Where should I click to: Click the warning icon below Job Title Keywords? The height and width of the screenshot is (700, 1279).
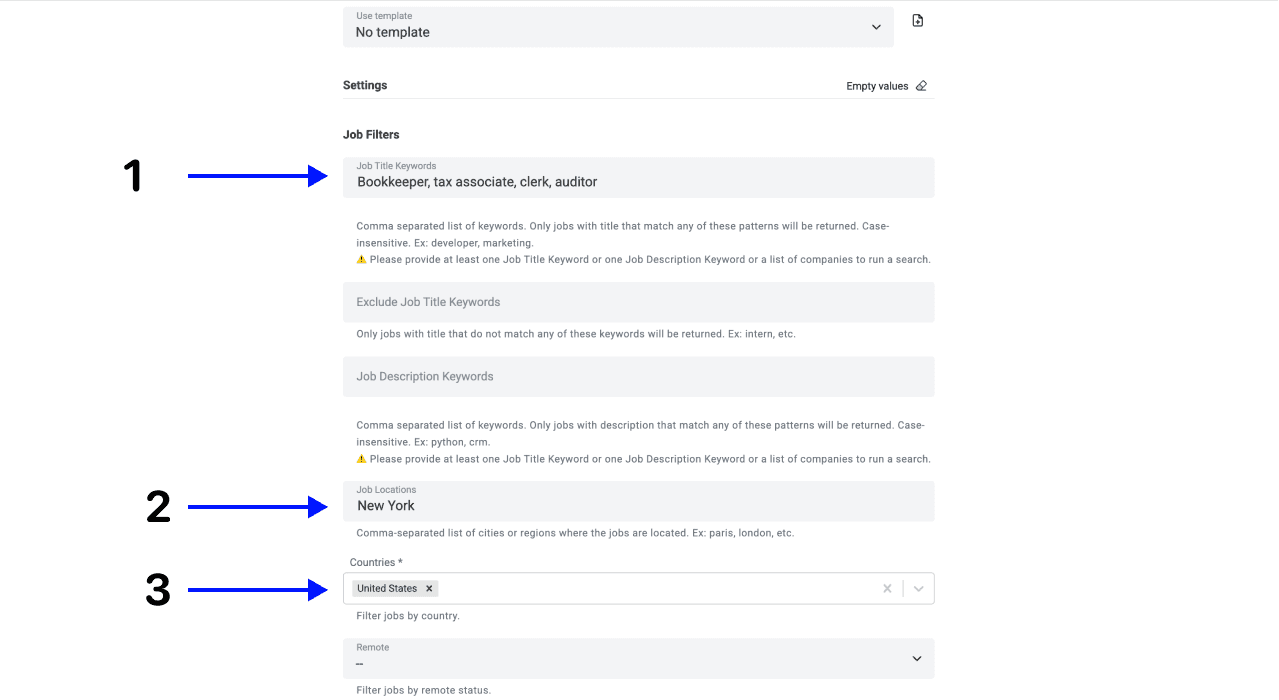pyautogui.click(x=361, y=259)
